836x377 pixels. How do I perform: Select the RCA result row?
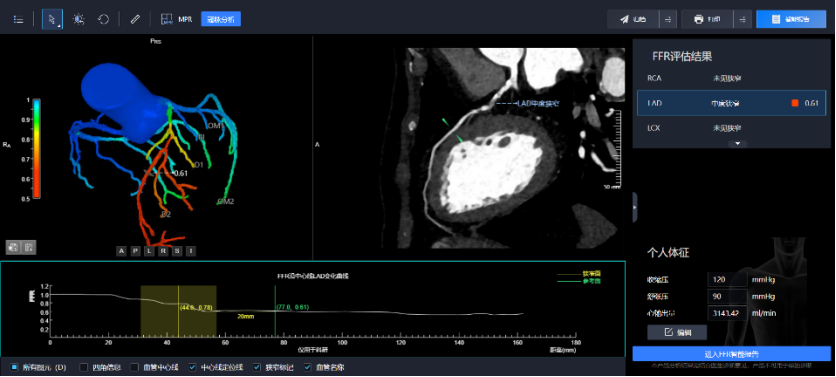[733, 78]
